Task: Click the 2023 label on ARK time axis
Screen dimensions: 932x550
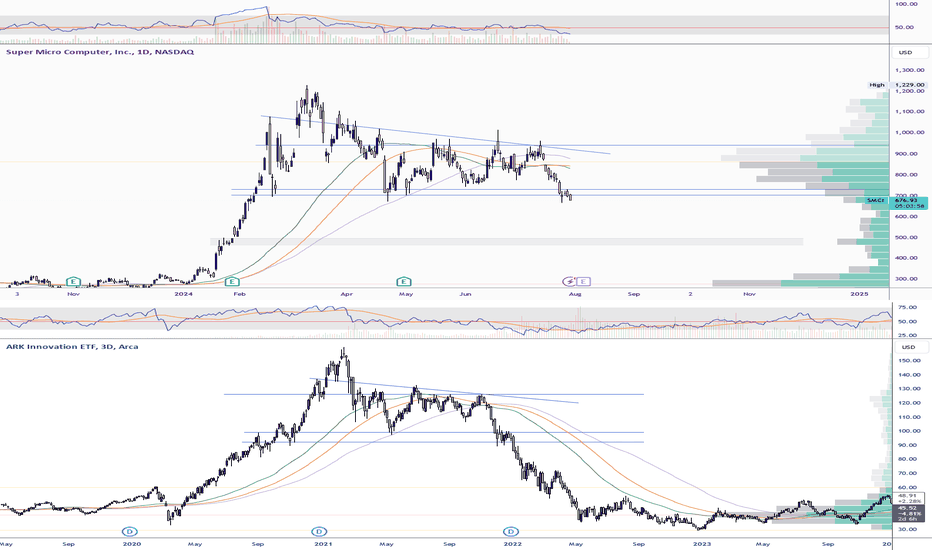Action: (702, 544)
